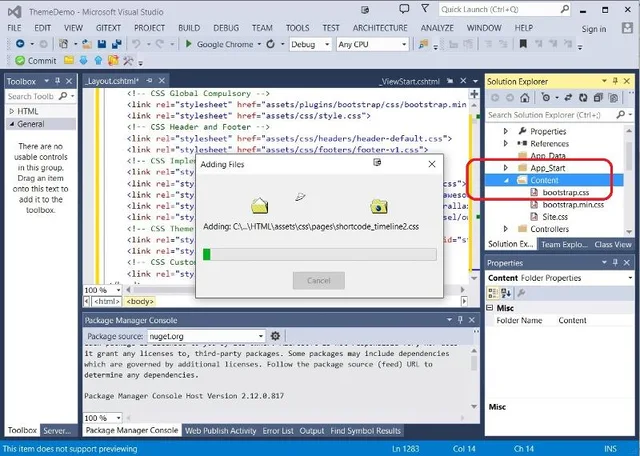This screenshot has width=640, height=456.
Task: Switch to the Class View tab
Action: pyautogui.click(x=613, y=244)
